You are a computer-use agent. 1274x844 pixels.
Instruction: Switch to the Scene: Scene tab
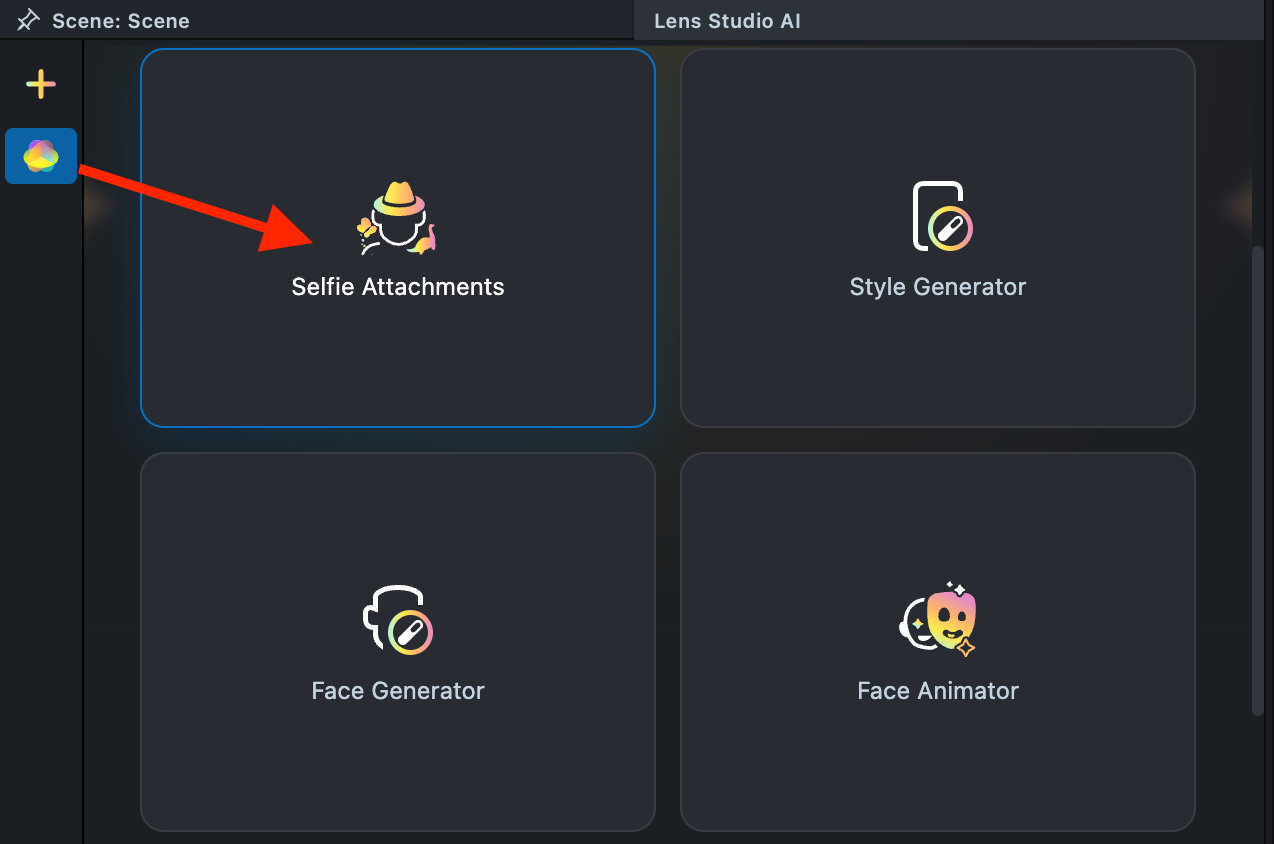coord(120,20)
